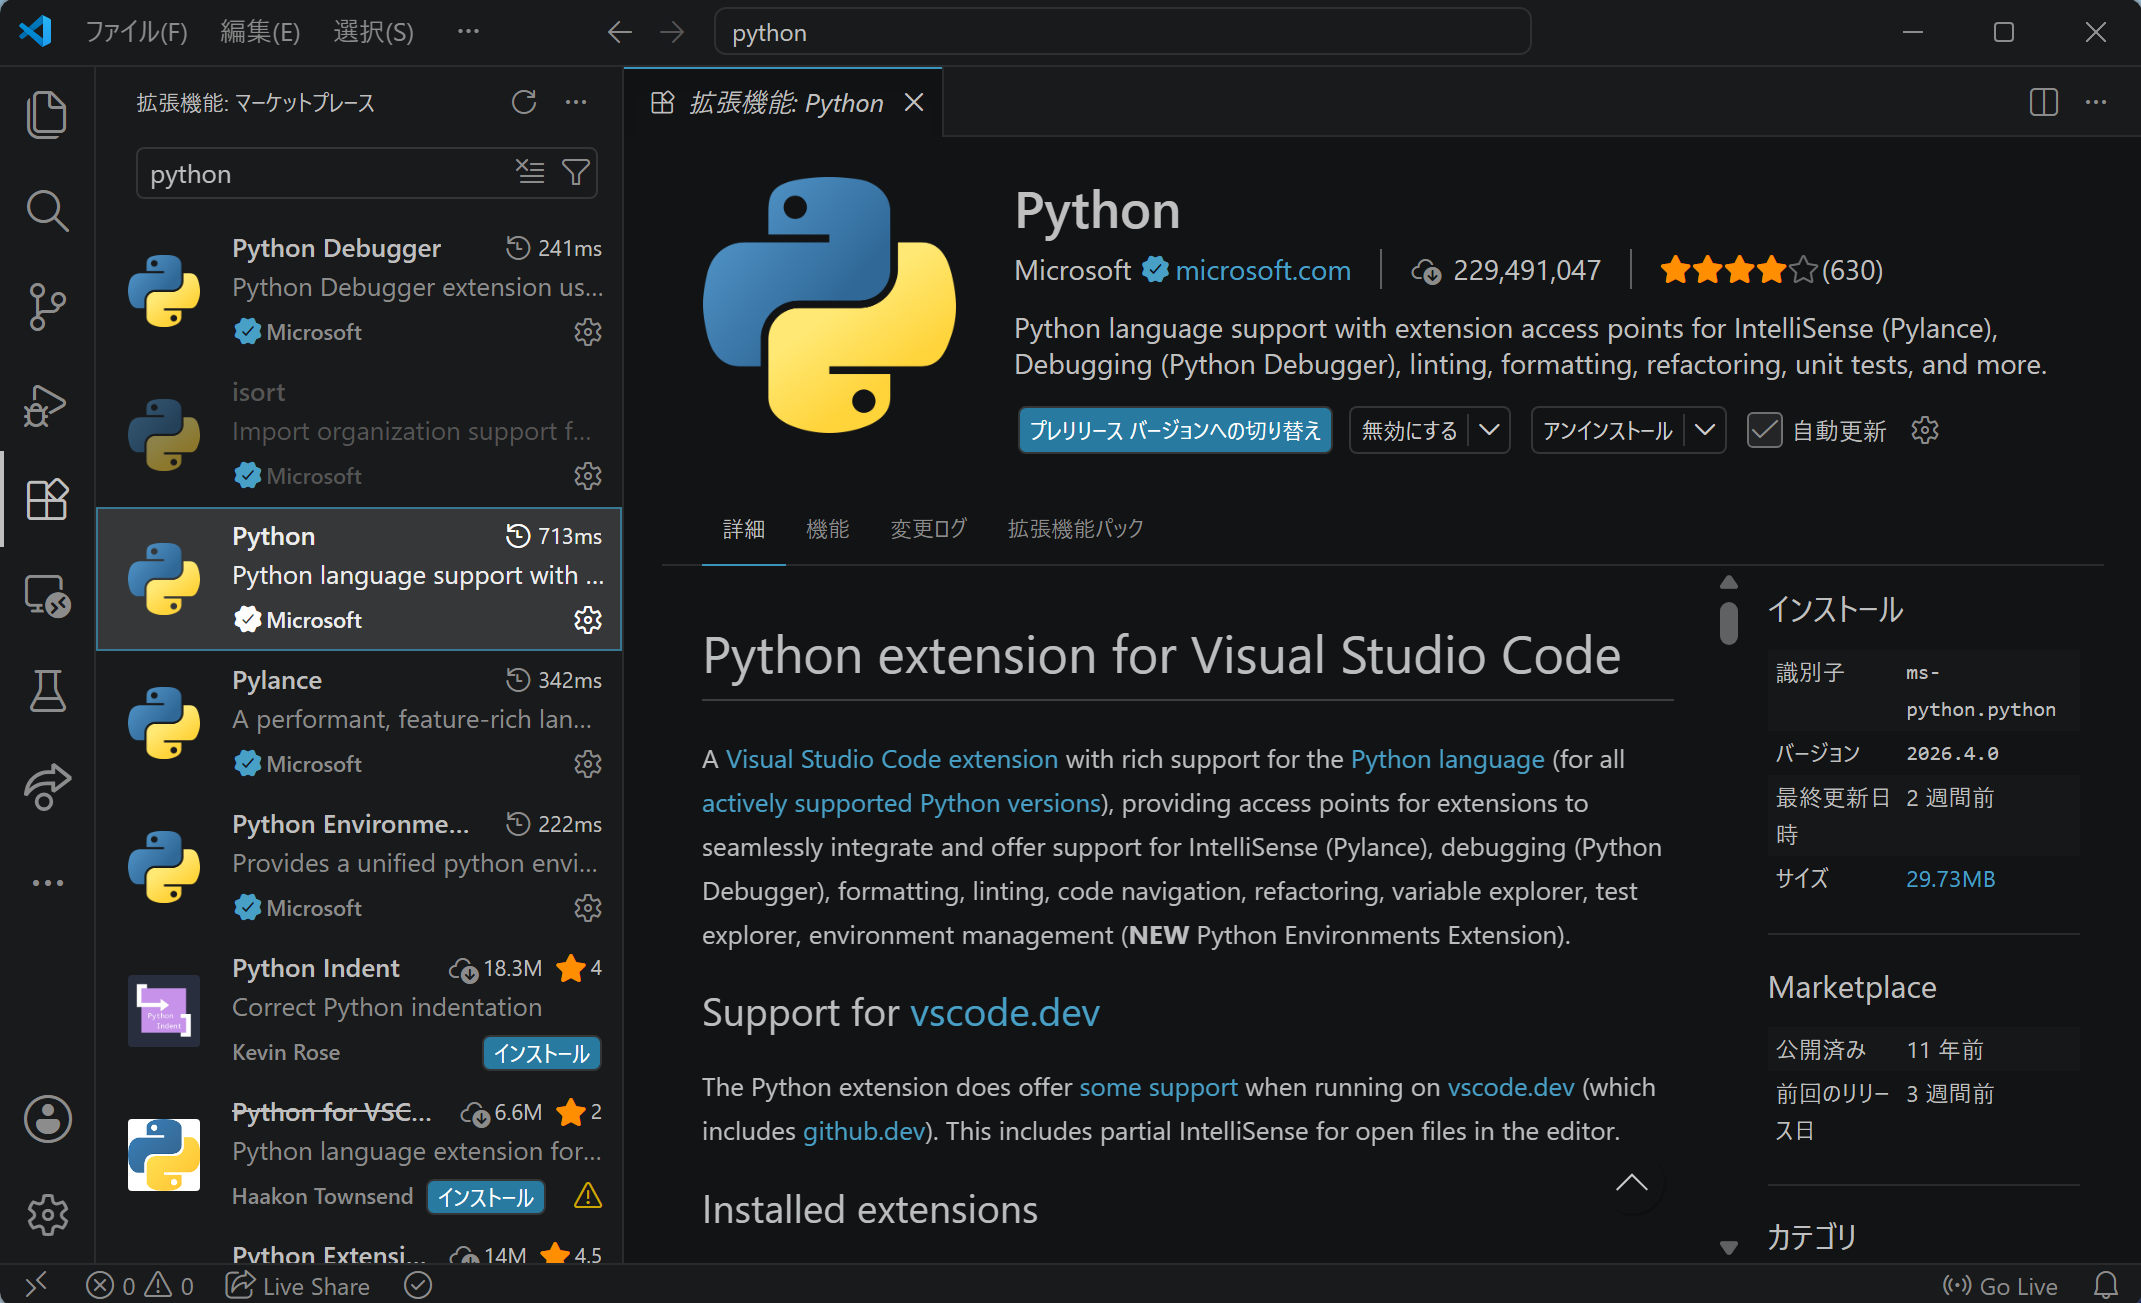Clear the extensions search results
The height and width of the screenshot is (1303, 2141).
pyautogui.click(x=530, y=173)
